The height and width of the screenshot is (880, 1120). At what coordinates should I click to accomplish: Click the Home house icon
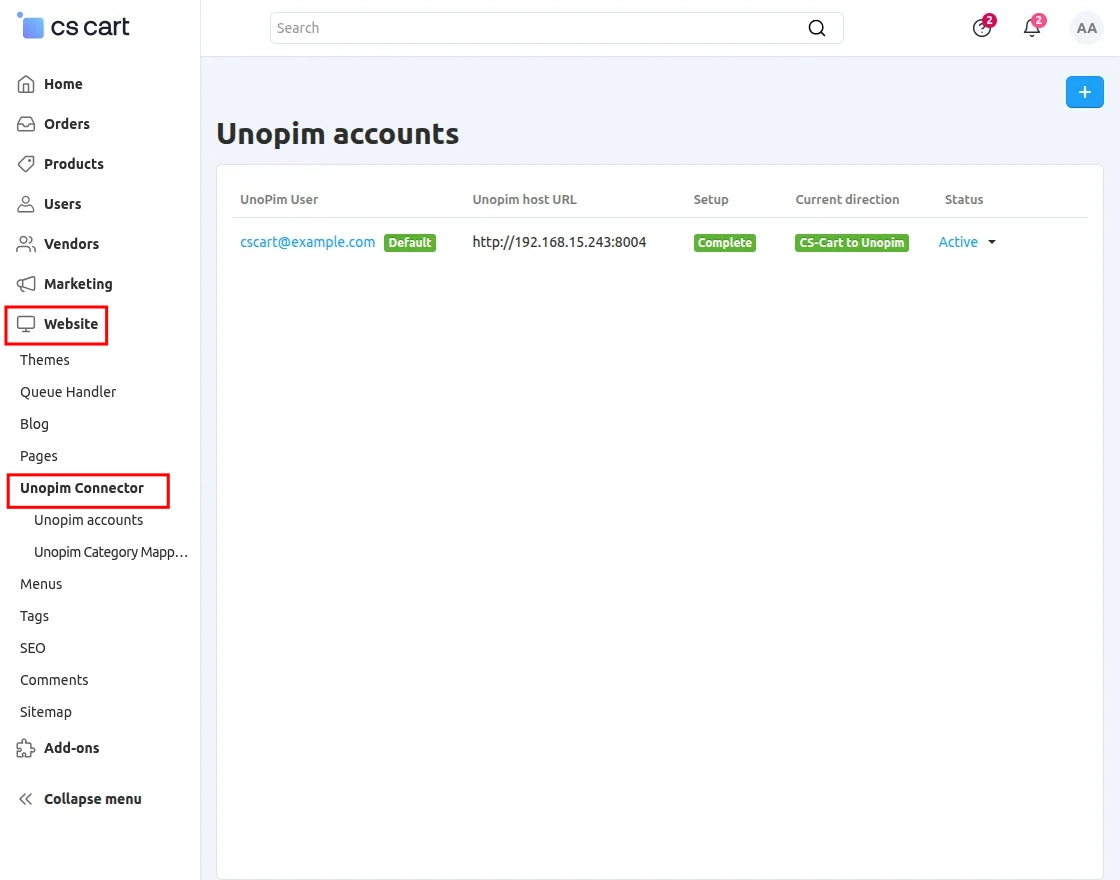tap(26, 84)
